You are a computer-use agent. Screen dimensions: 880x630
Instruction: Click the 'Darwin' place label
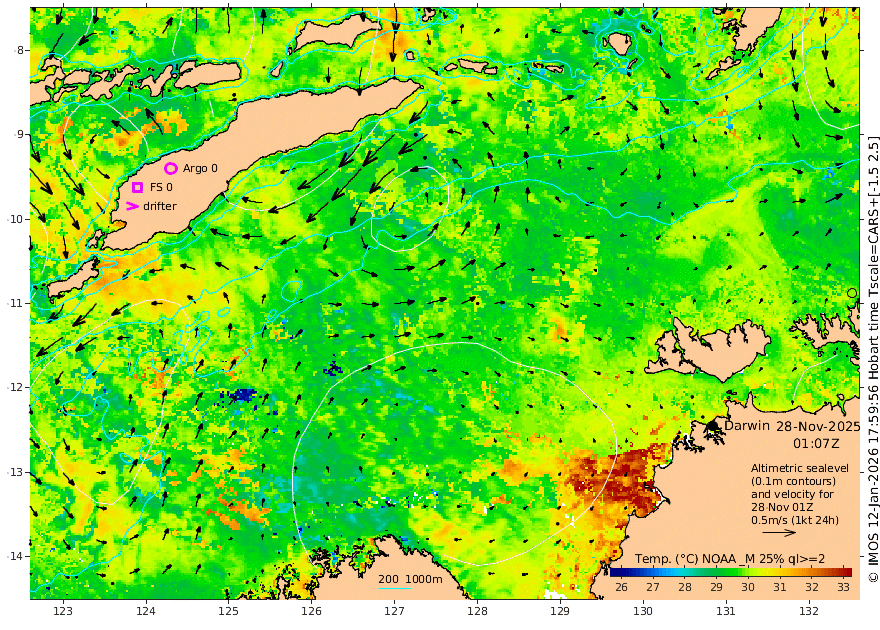click(746, 425)
